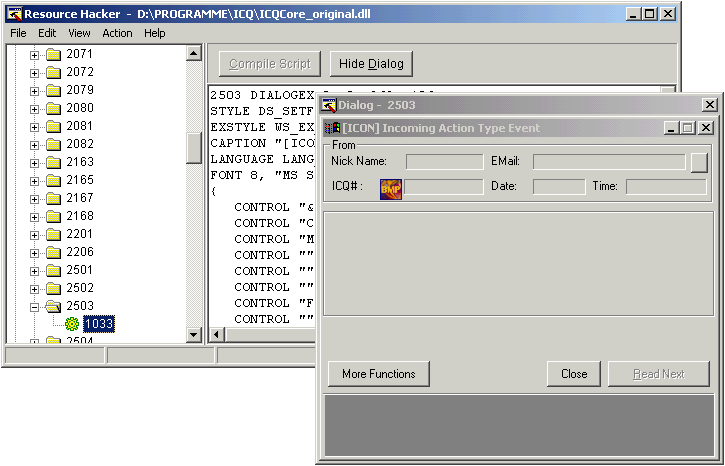
Task: Expand the 2165 tree node
Action: point(35,180)
